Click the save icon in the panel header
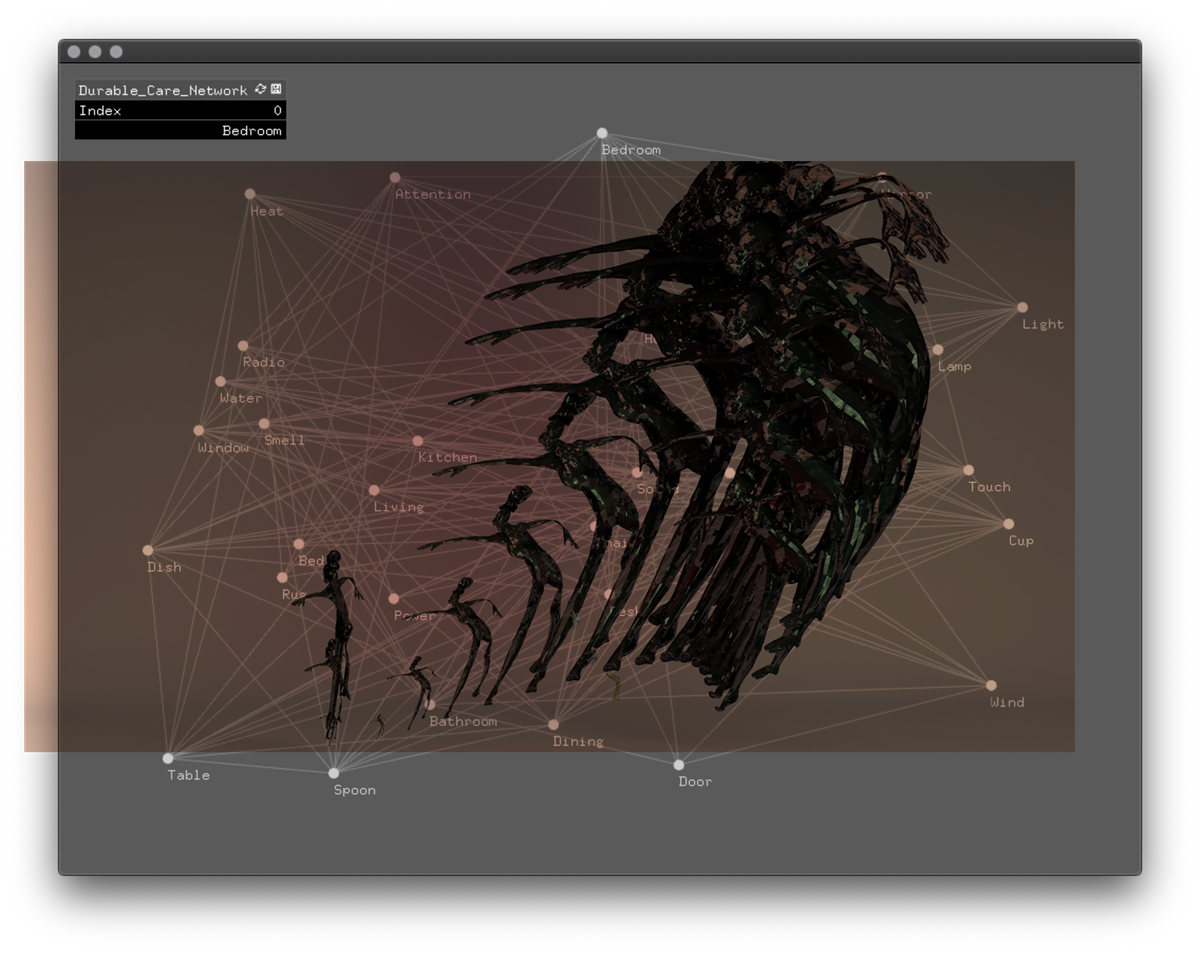Screen dimensions: 1200x953 (x=276, y=89)
